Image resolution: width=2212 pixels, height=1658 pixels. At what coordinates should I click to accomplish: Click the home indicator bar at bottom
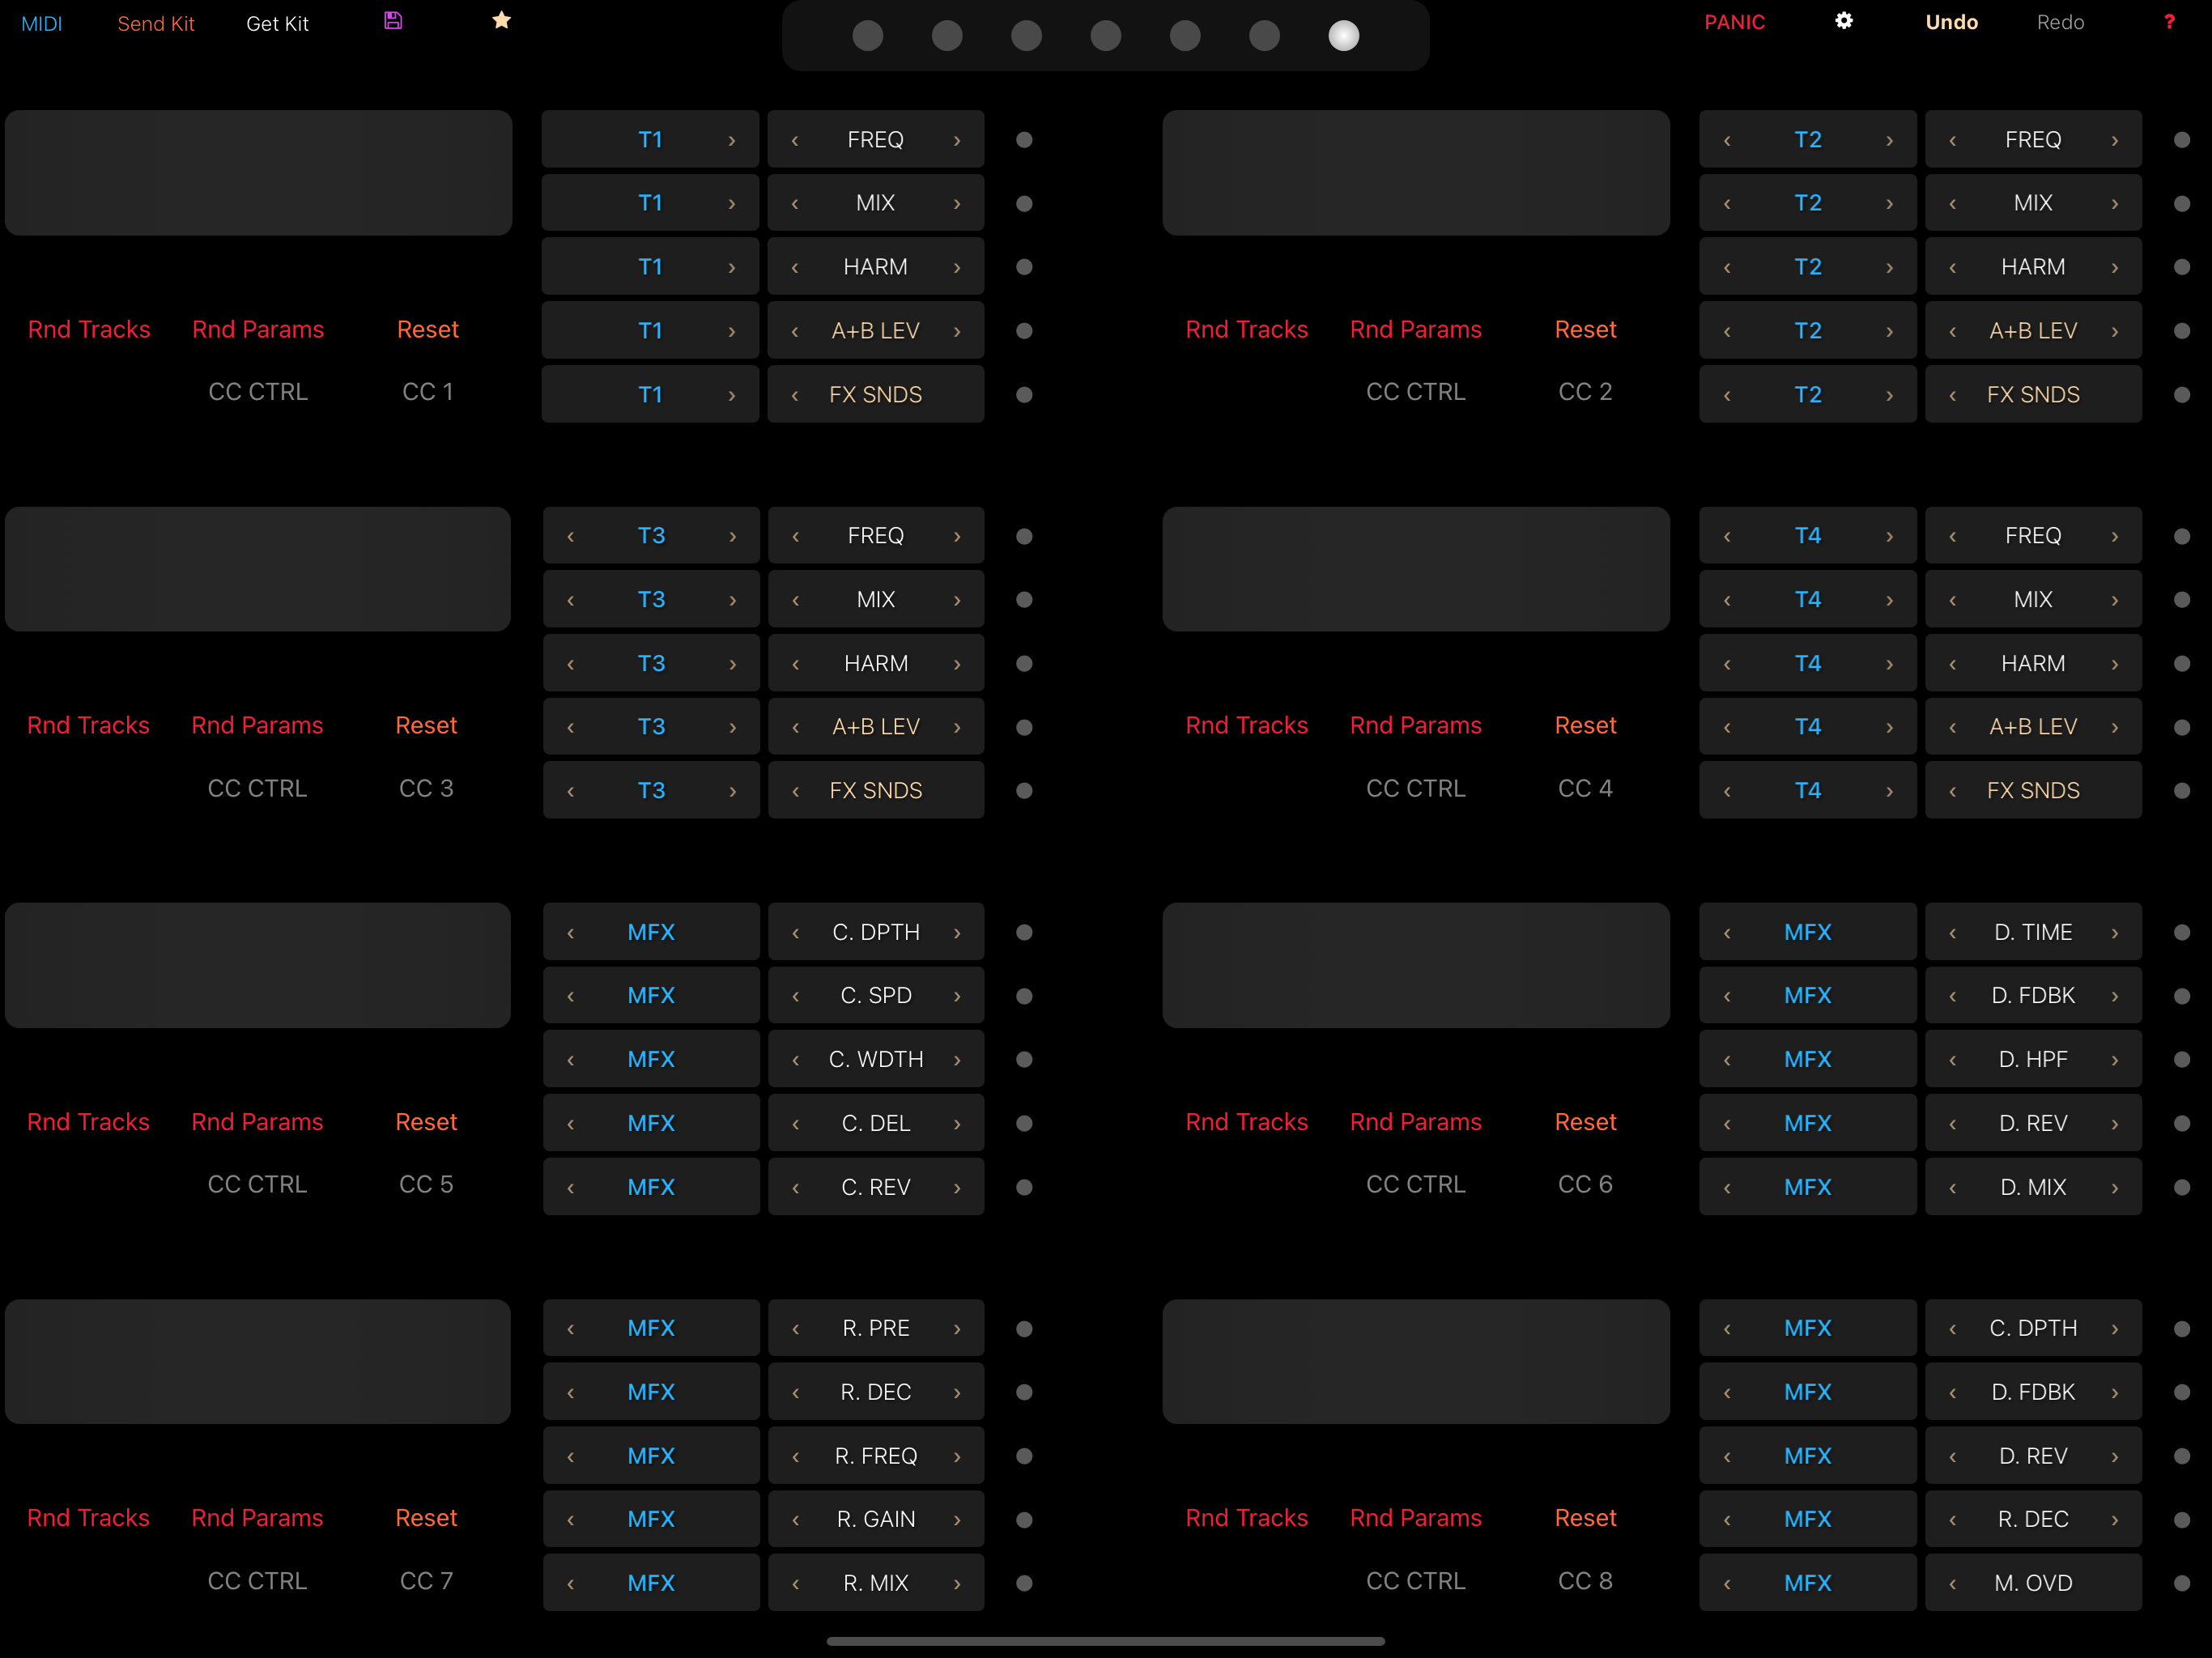click(x=1106, y=1641)
